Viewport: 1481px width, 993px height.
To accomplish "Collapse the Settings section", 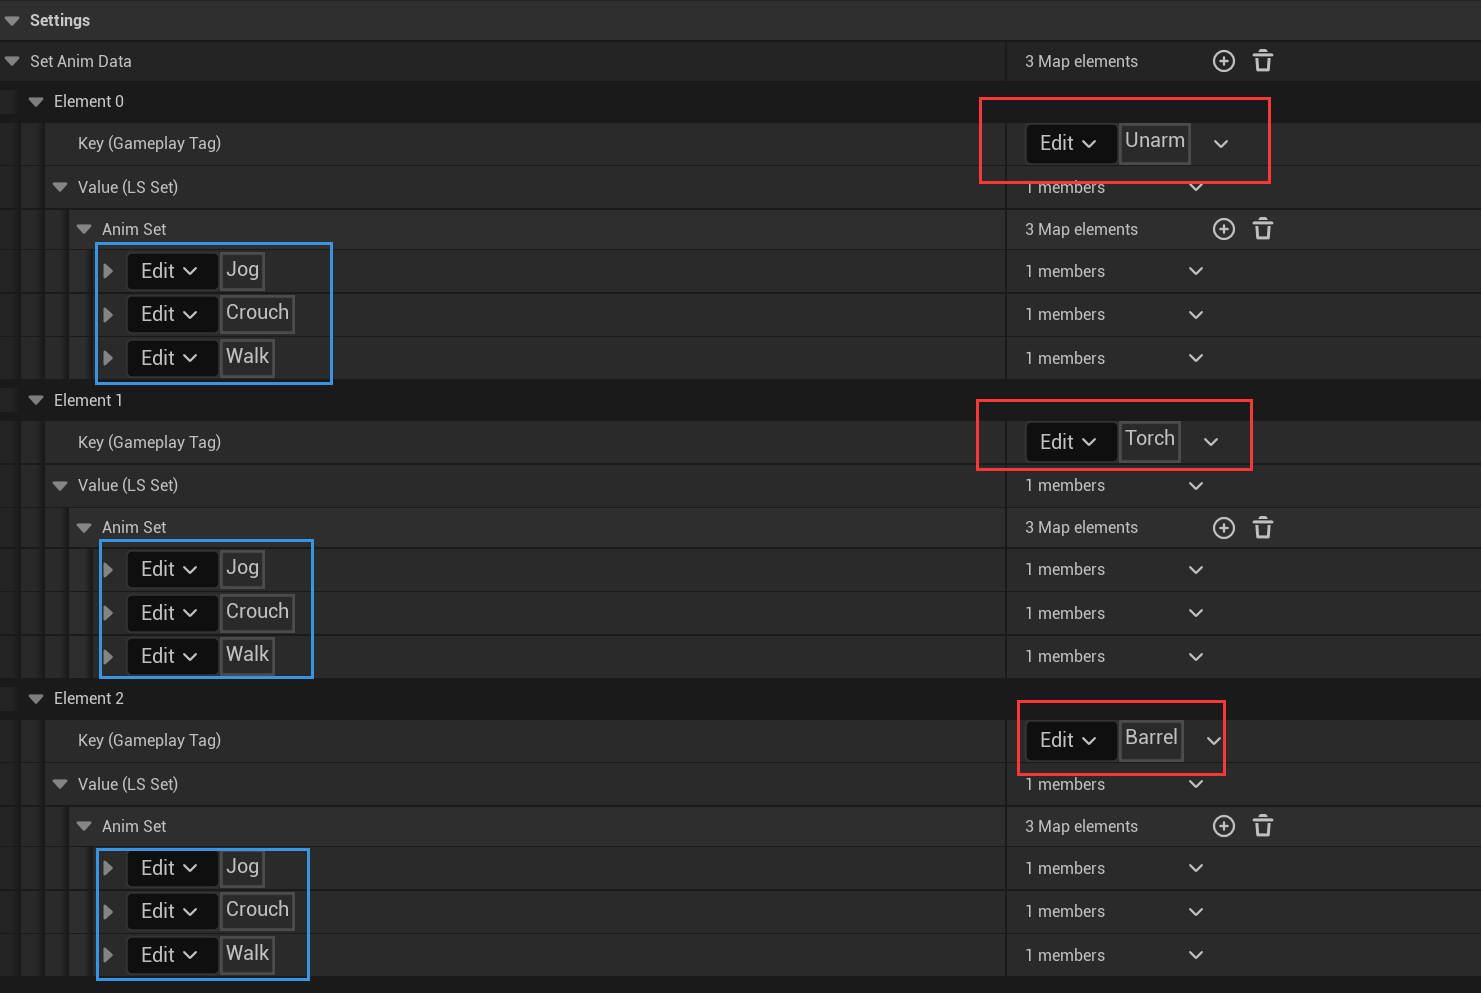I will [12, 20].
